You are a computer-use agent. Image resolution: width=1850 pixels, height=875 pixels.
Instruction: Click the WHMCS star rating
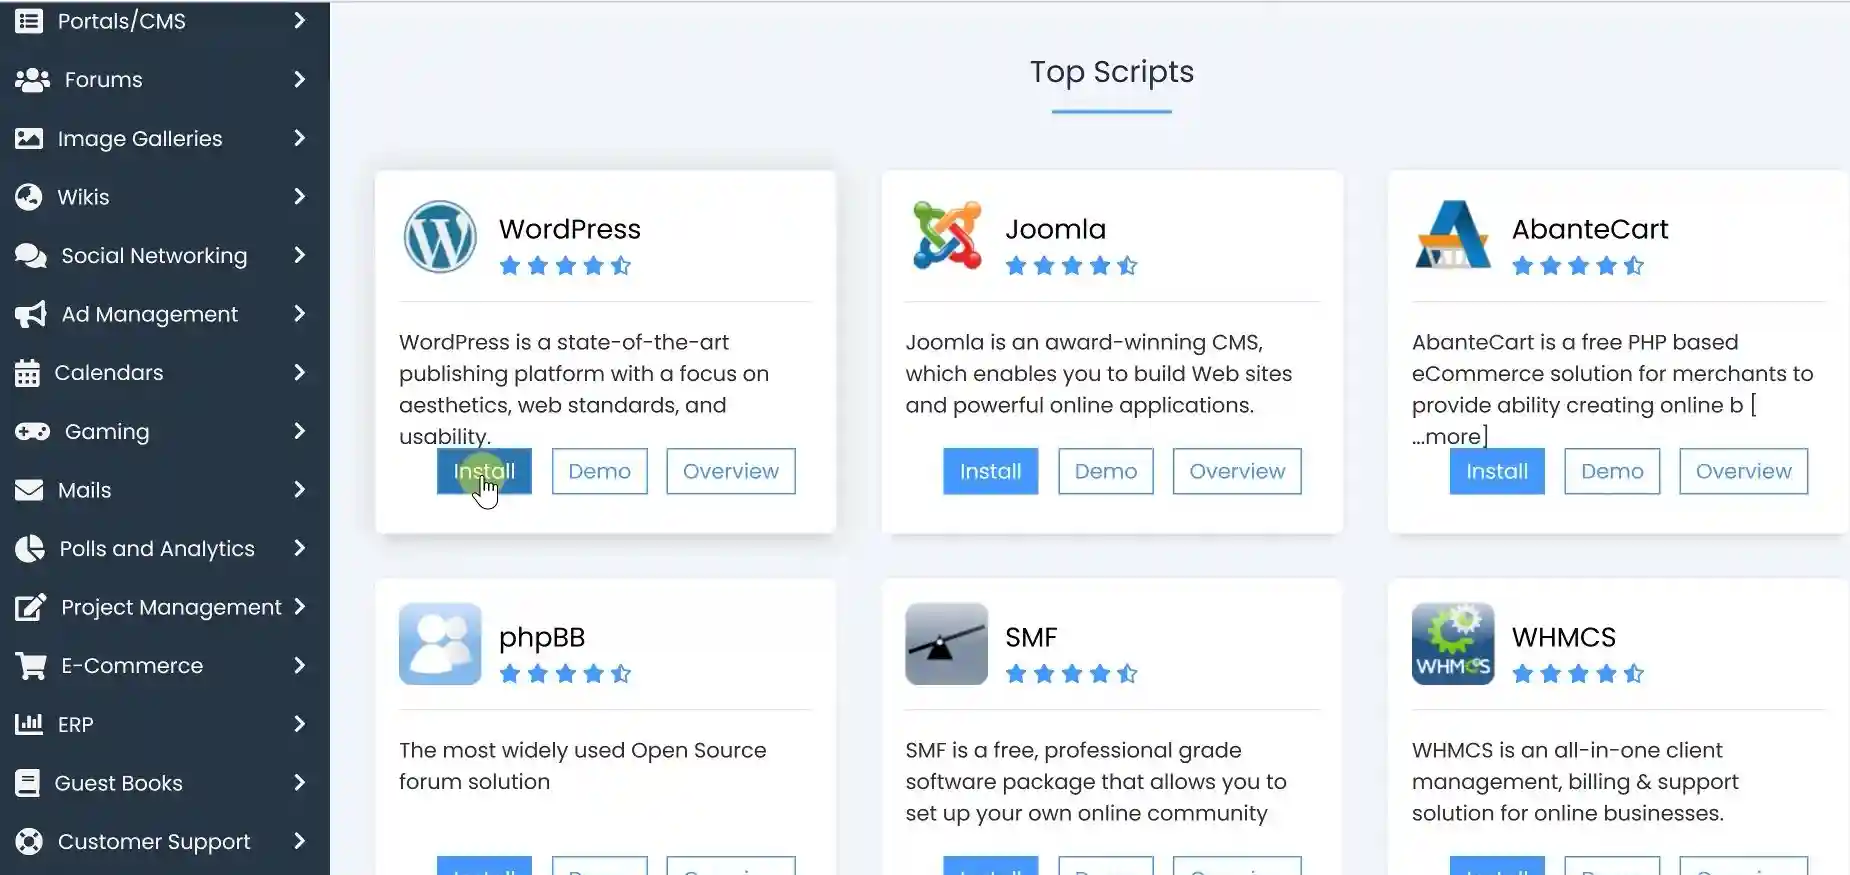click(1578, 674)
